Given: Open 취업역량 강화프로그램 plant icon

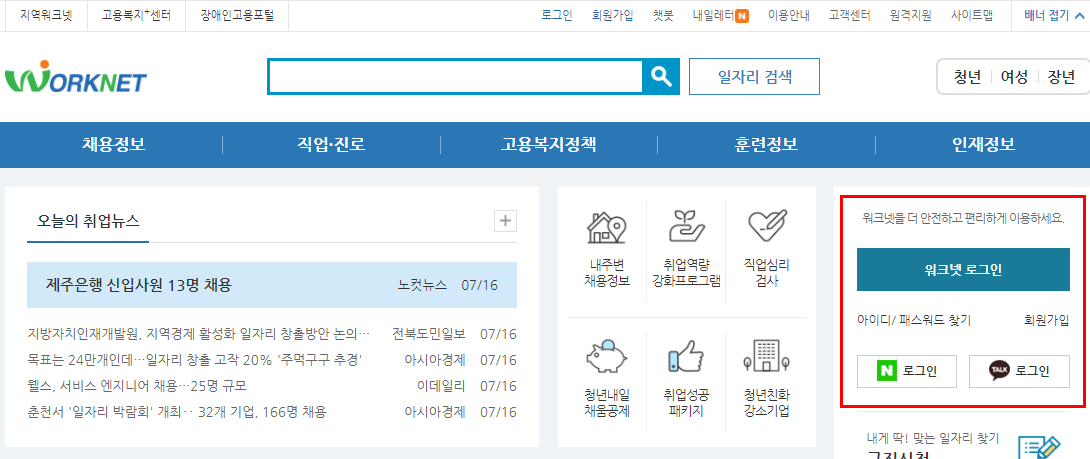Looking at the screenshot, I should pyautogui.click(x=686, y=227).
